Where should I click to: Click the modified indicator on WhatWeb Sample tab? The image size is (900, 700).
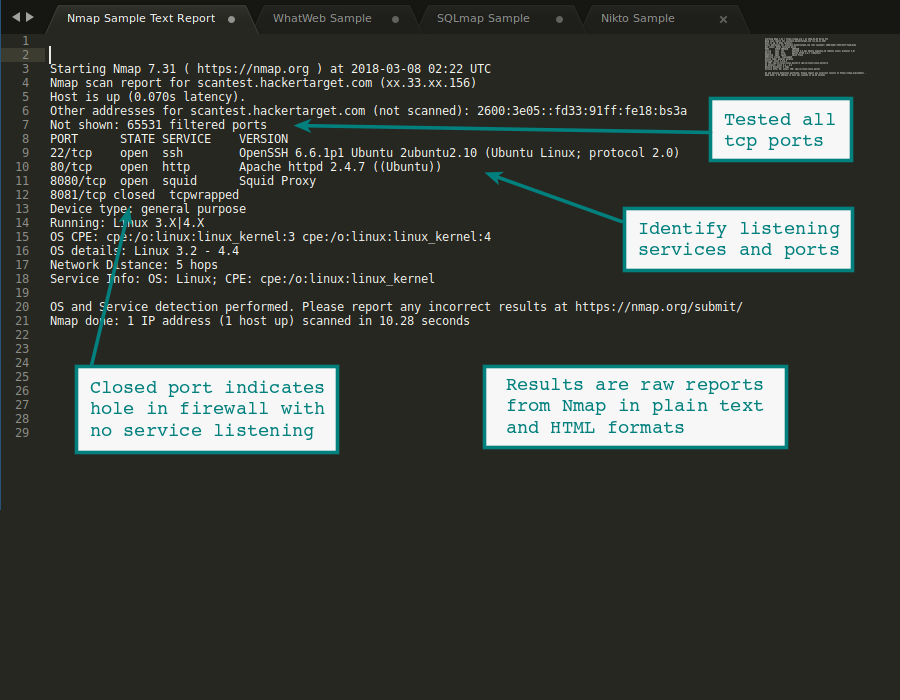coord(394,18)
